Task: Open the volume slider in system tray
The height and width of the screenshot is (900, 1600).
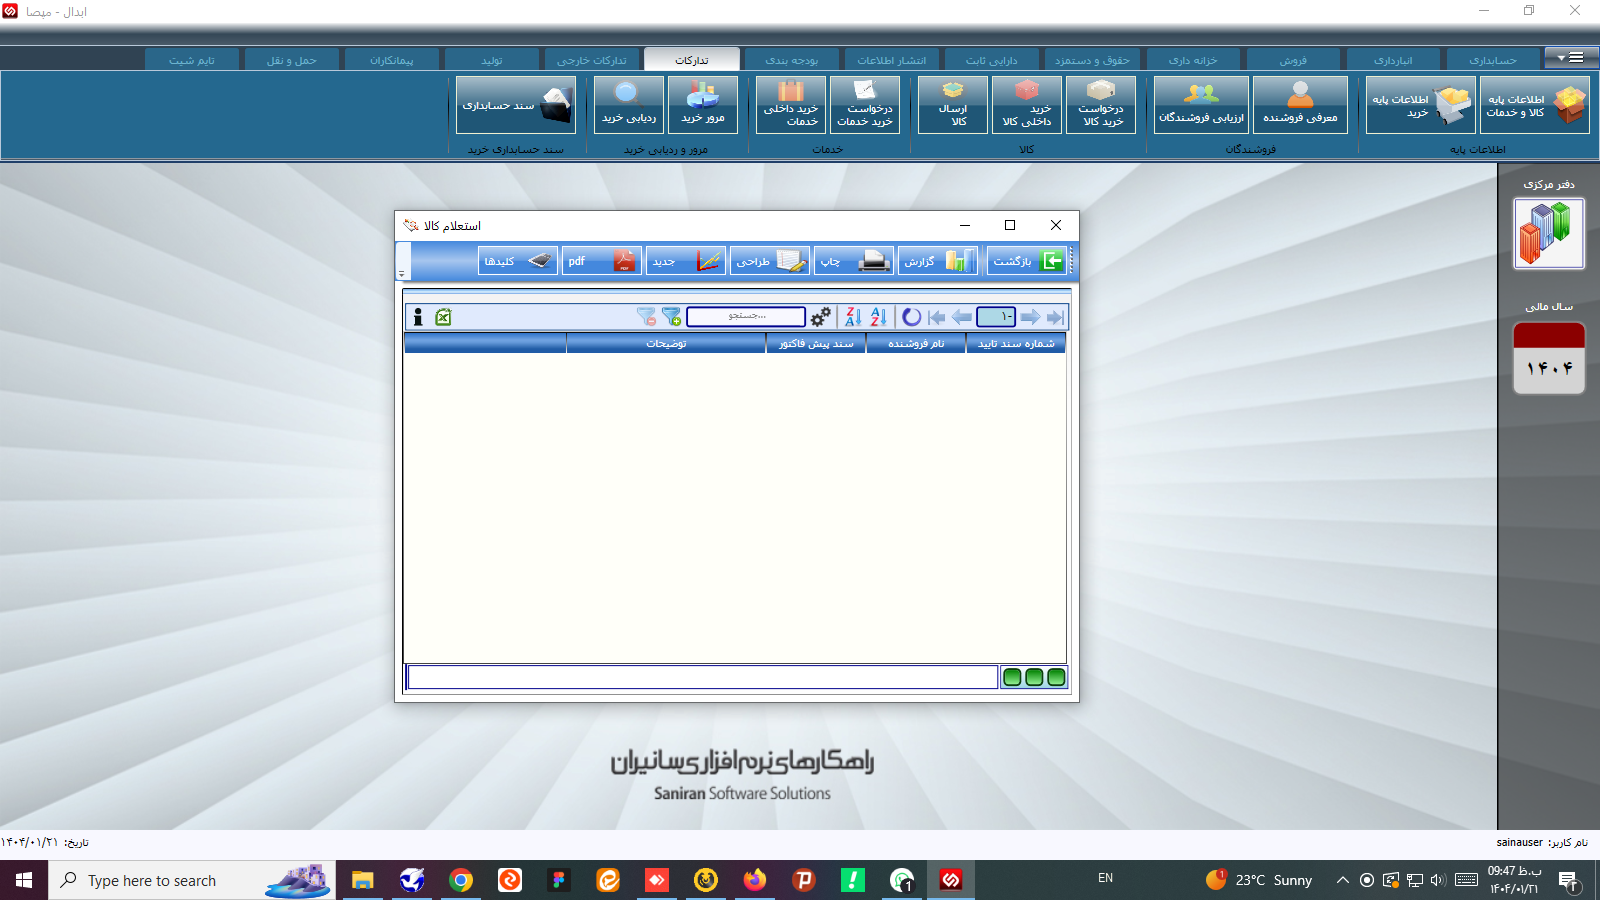Action: tap(1437, 881)
